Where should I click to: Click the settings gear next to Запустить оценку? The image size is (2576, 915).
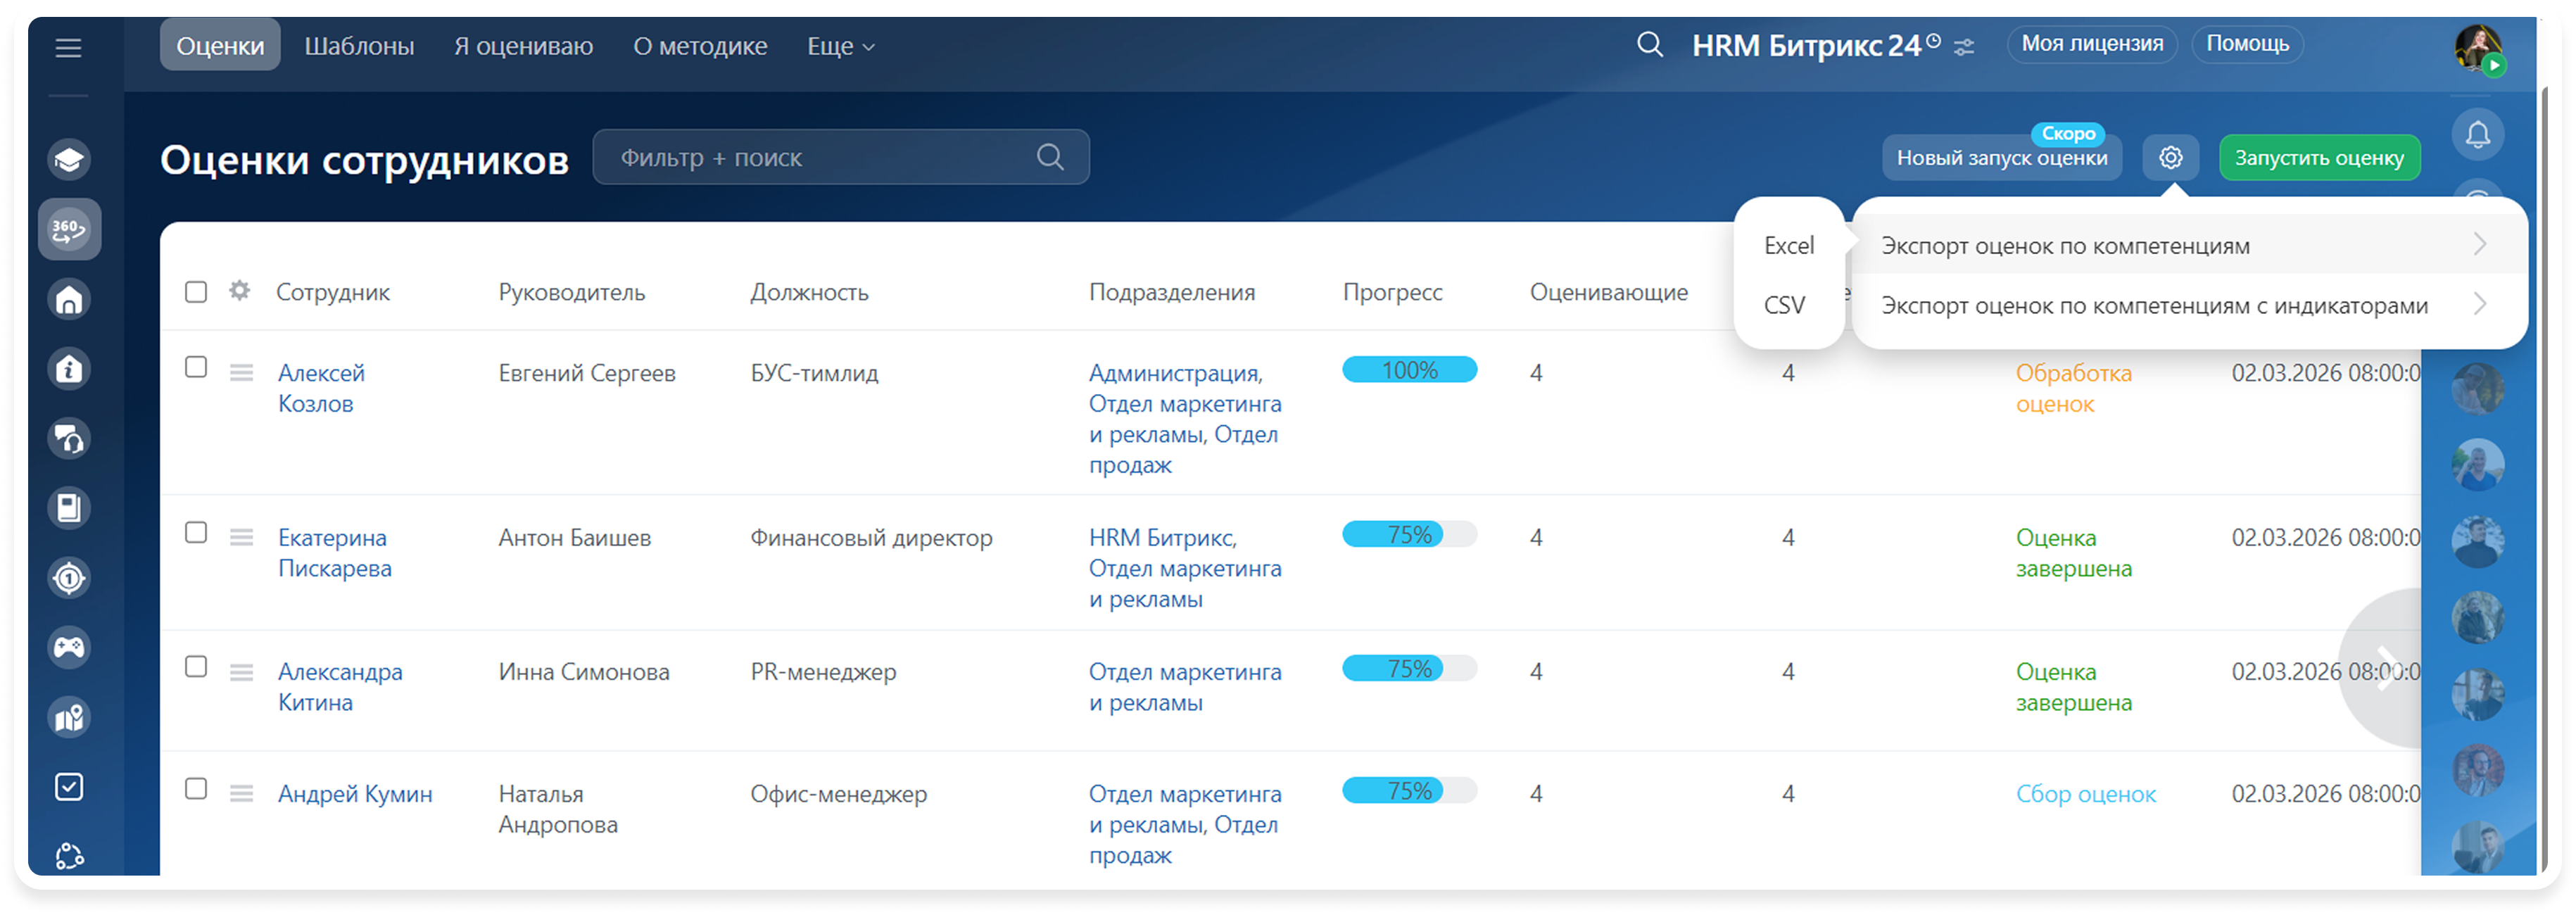tap(2170, 158)
